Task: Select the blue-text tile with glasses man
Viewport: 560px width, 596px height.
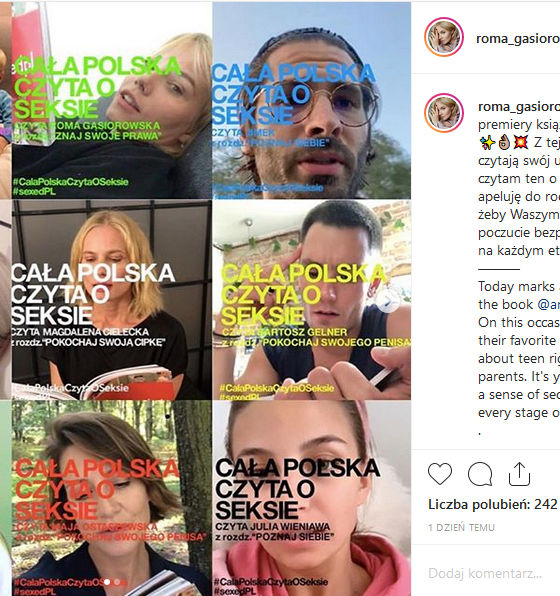Action: point(312,100)
